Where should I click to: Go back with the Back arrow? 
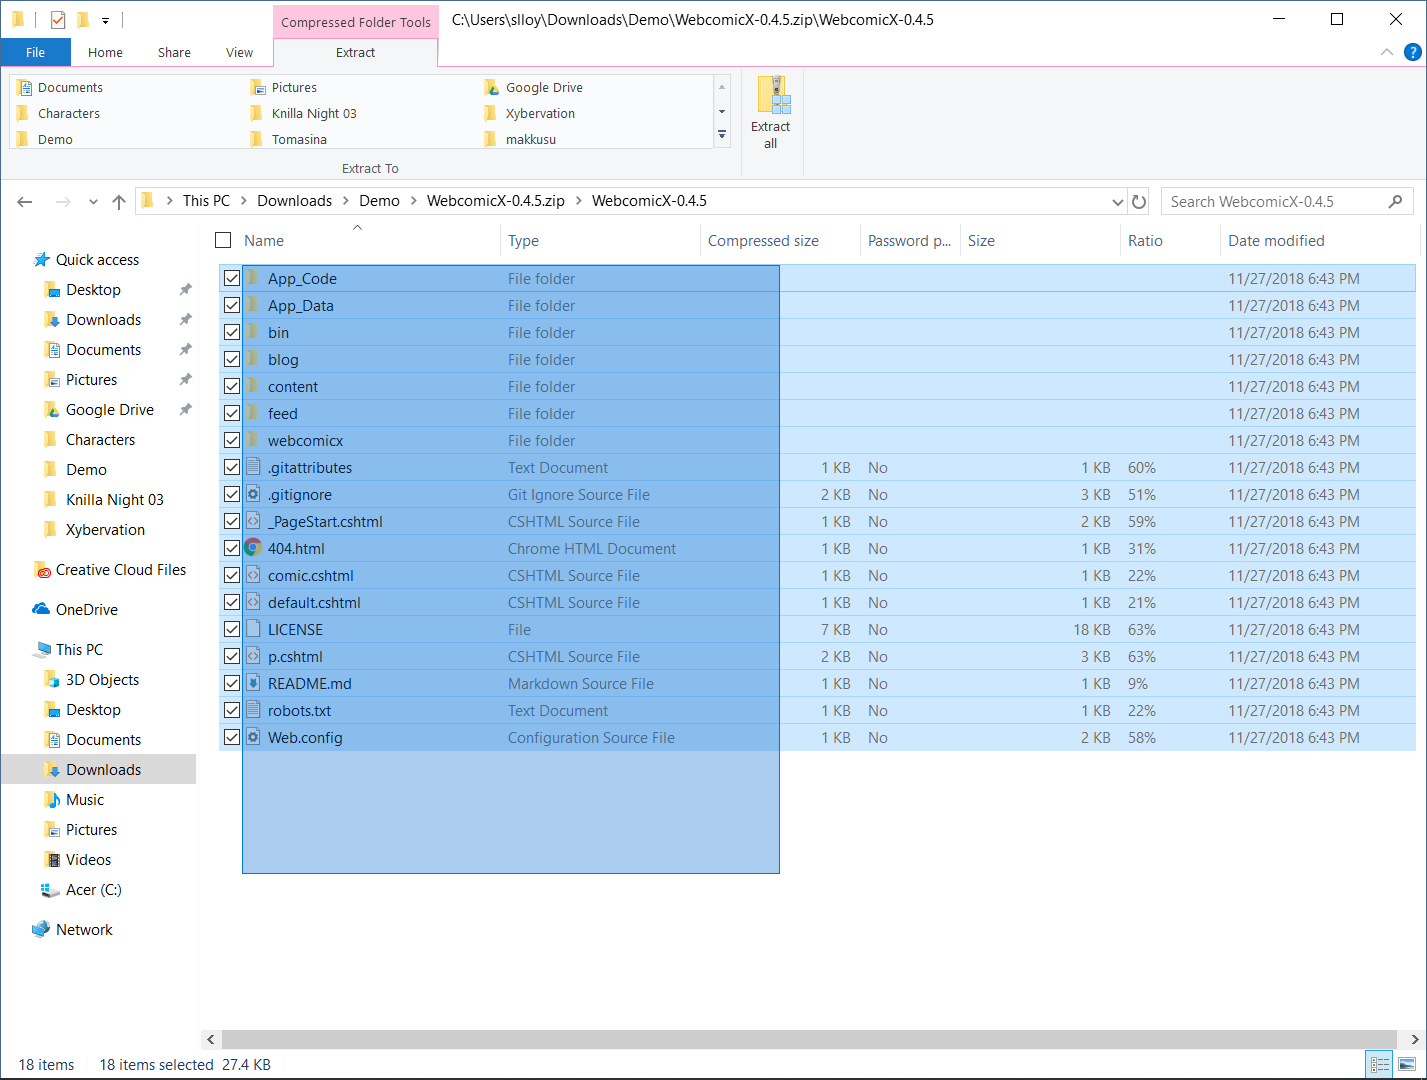click(x=25, y=201)
